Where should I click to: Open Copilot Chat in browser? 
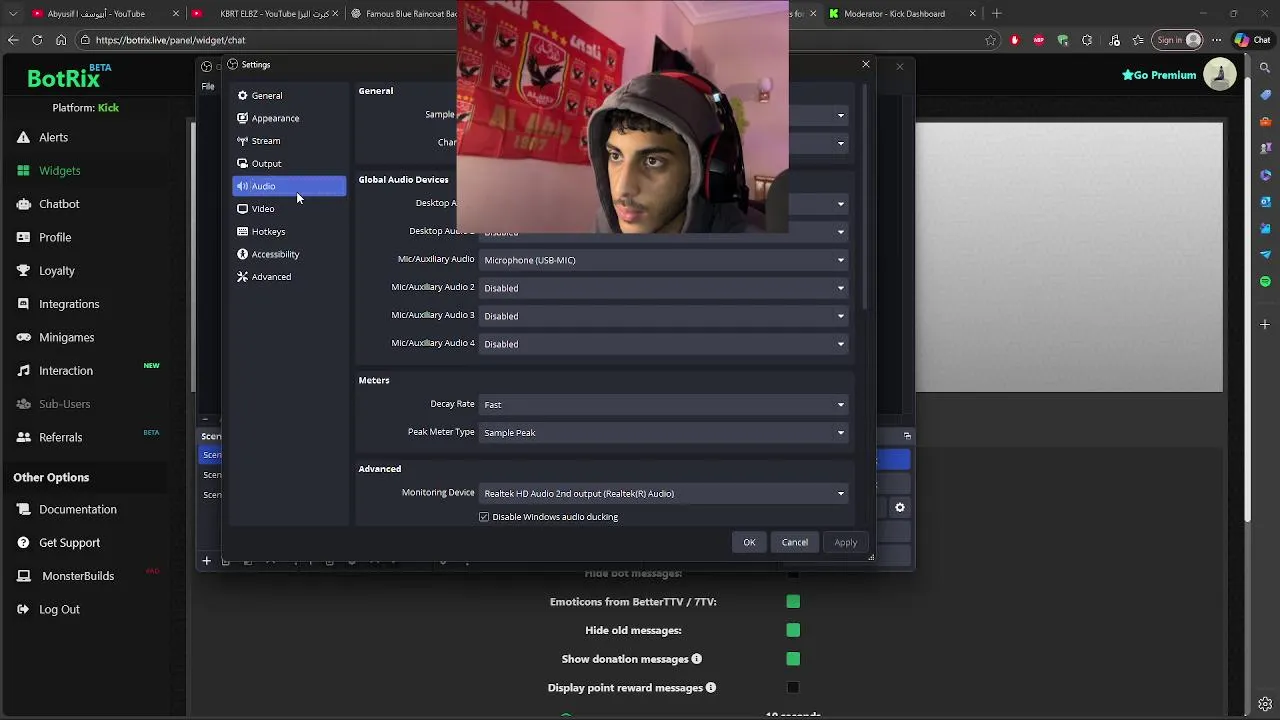point(1253,40)
